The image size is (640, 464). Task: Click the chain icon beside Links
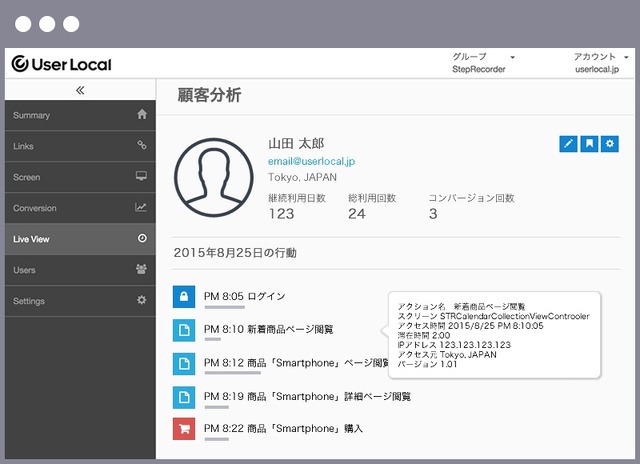(x=142, y=145)
